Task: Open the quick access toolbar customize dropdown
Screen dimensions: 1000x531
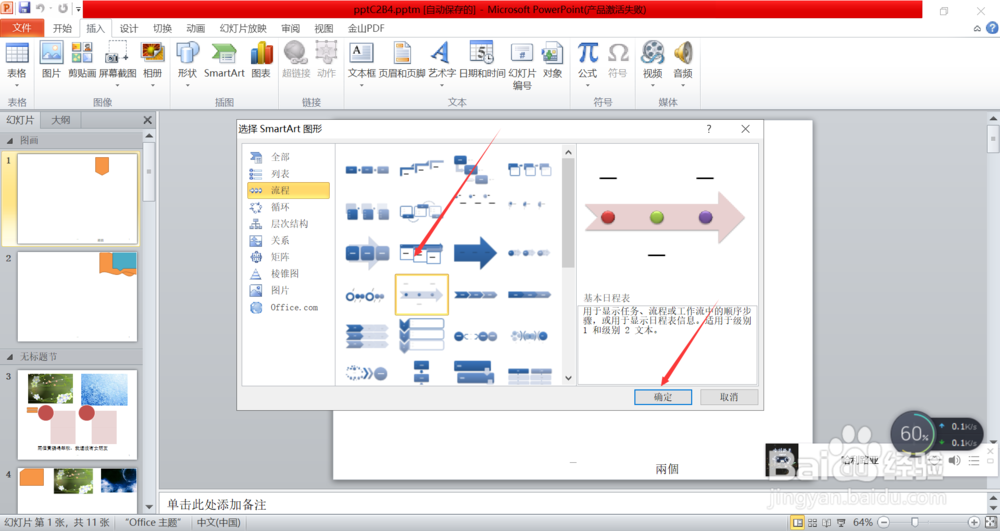Action: tap(78, 9)
